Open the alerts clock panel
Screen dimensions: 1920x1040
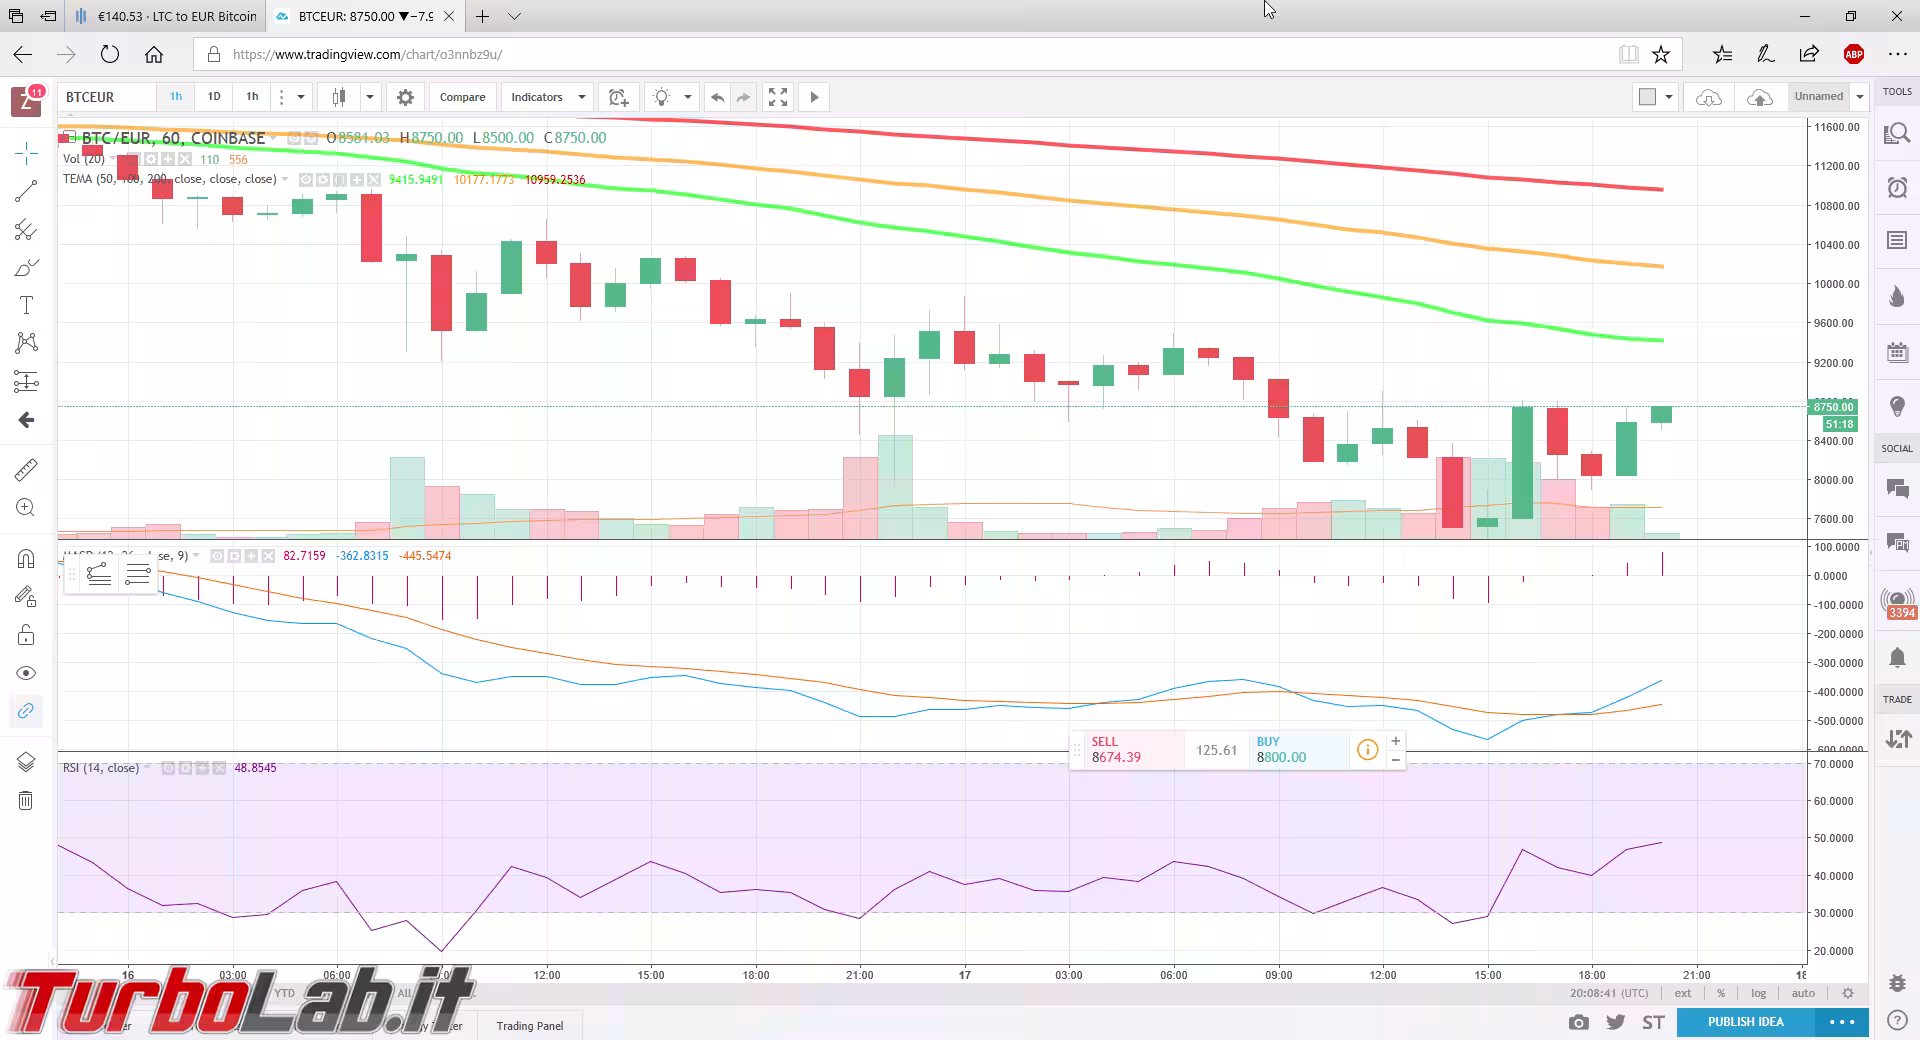(1897, 187)
